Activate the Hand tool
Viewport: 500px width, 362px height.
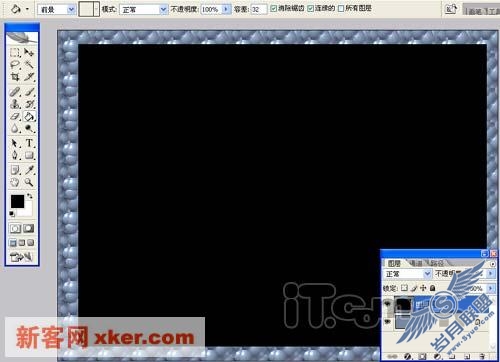coord(15,182)
